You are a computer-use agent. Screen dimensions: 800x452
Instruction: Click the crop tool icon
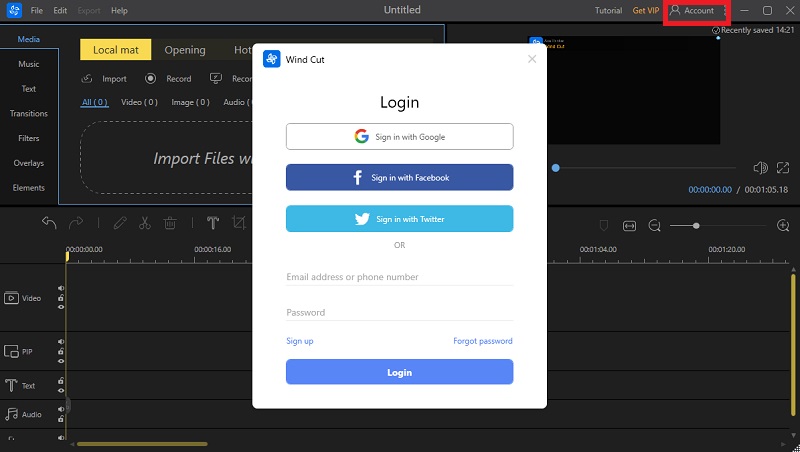(x=238, y=223)
